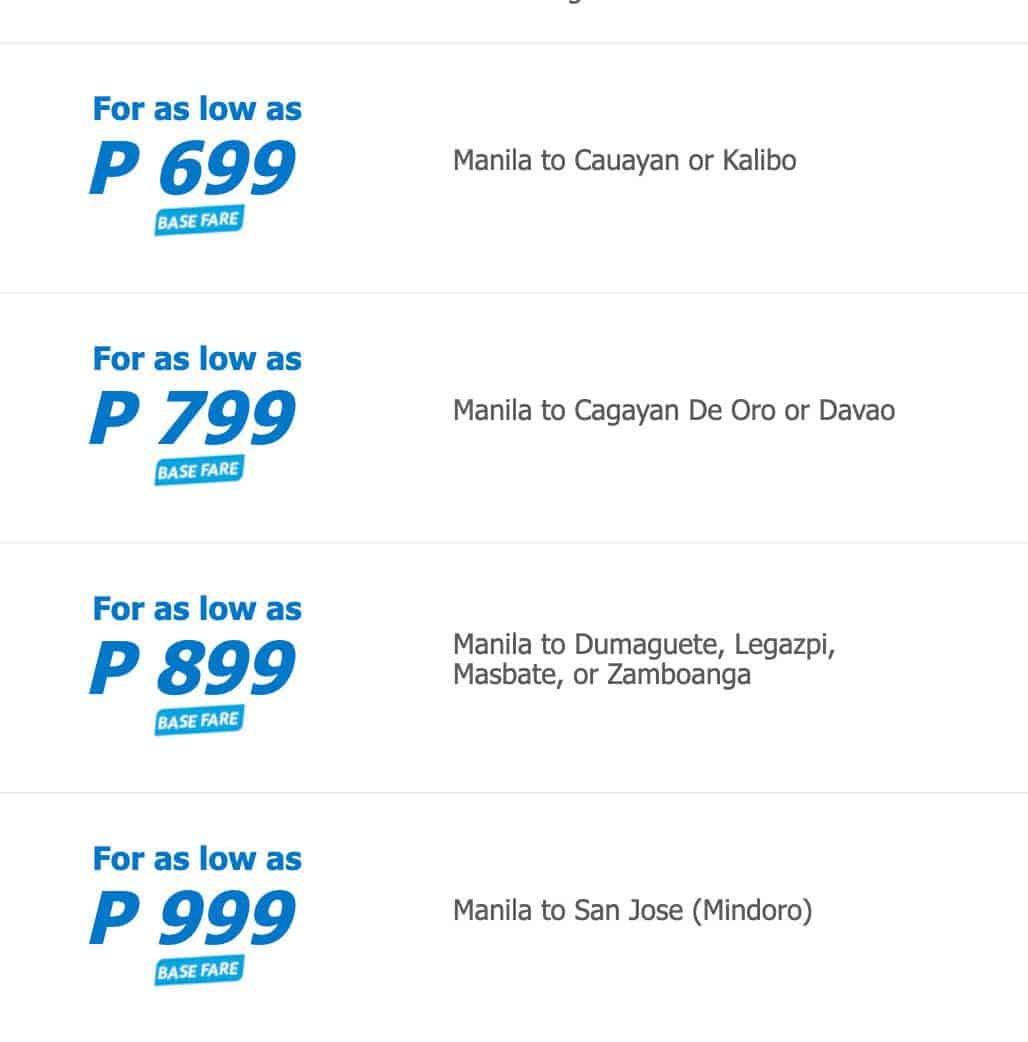Click the Cauayan destination name
The image size is (1028, 1042).
(x=627, y=161)
